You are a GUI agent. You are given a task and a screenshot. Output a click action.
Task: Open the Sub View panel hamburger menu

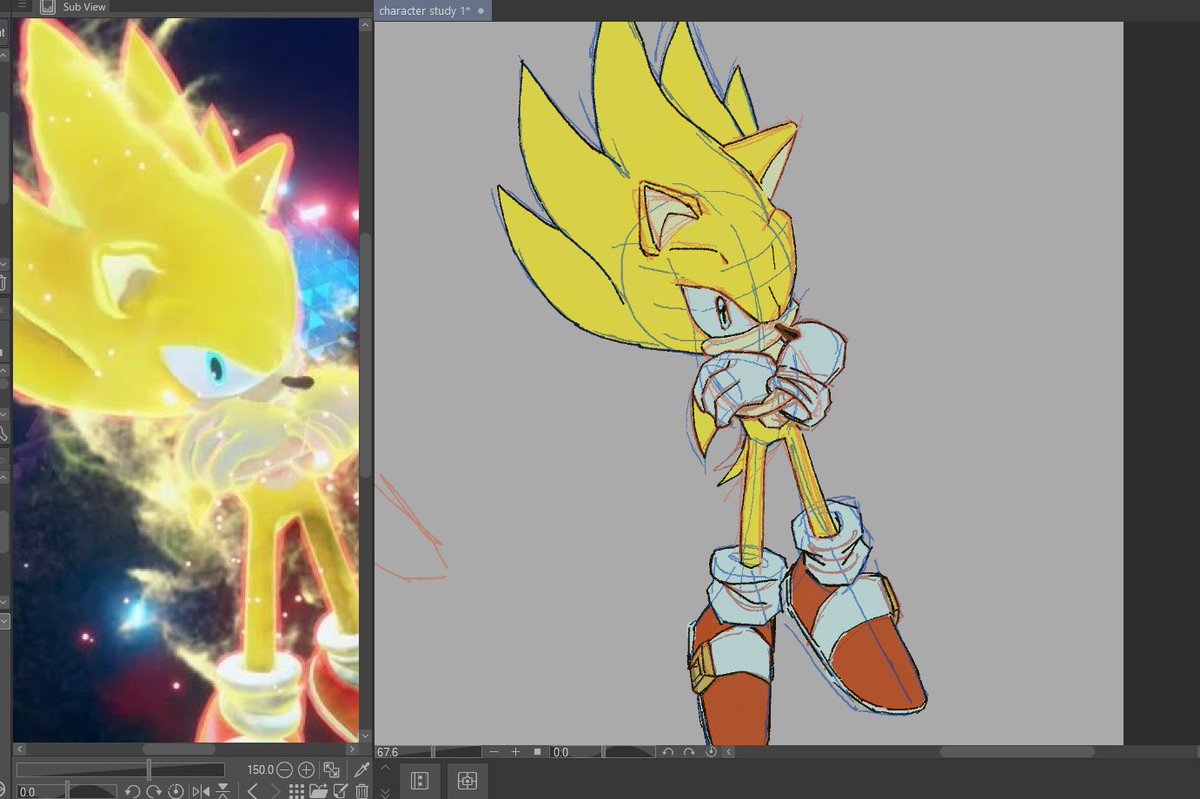point(23,6)
